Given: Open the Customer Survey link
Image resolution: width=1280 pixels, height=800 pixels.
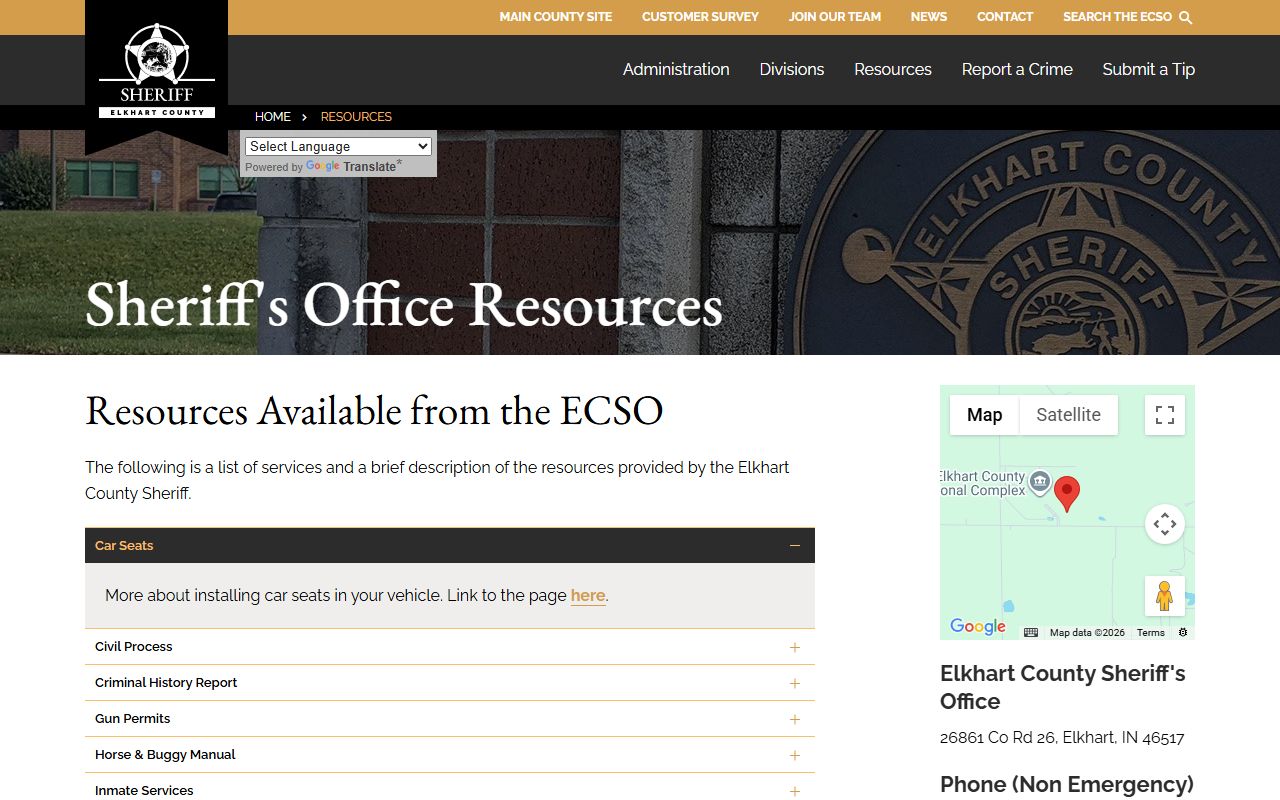Looking at the screenshot, I should (700, 17).
